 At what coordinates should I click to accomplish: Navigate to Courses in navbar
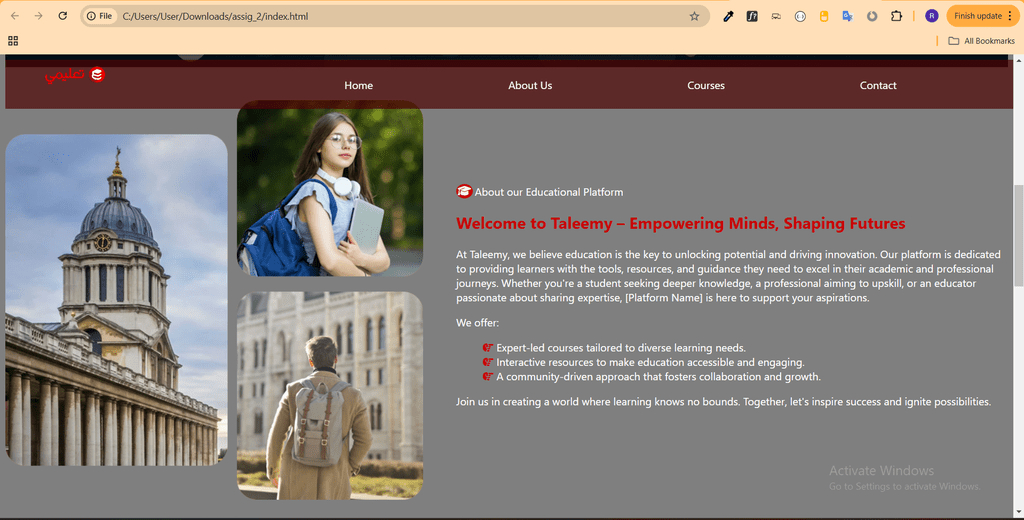pos(706,86)
